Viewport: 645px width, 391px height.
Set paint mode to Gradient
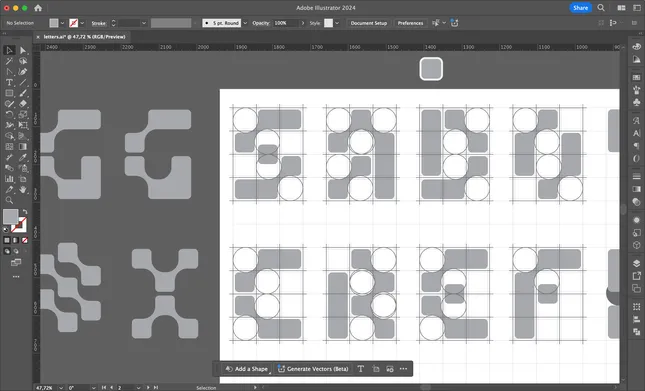(x=16, y=240)
